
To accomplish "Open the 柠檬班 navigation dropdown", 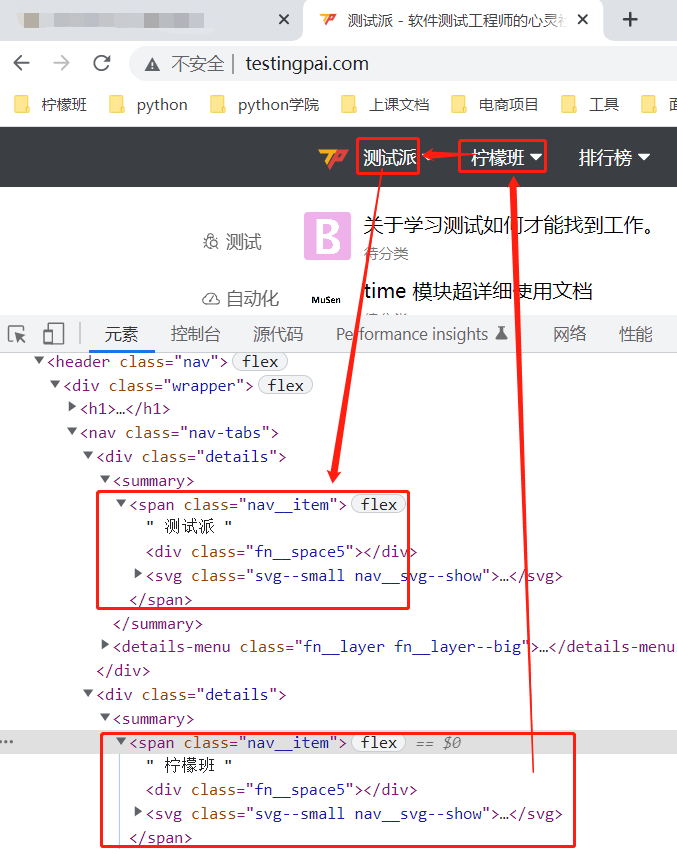I will point(506,158).
